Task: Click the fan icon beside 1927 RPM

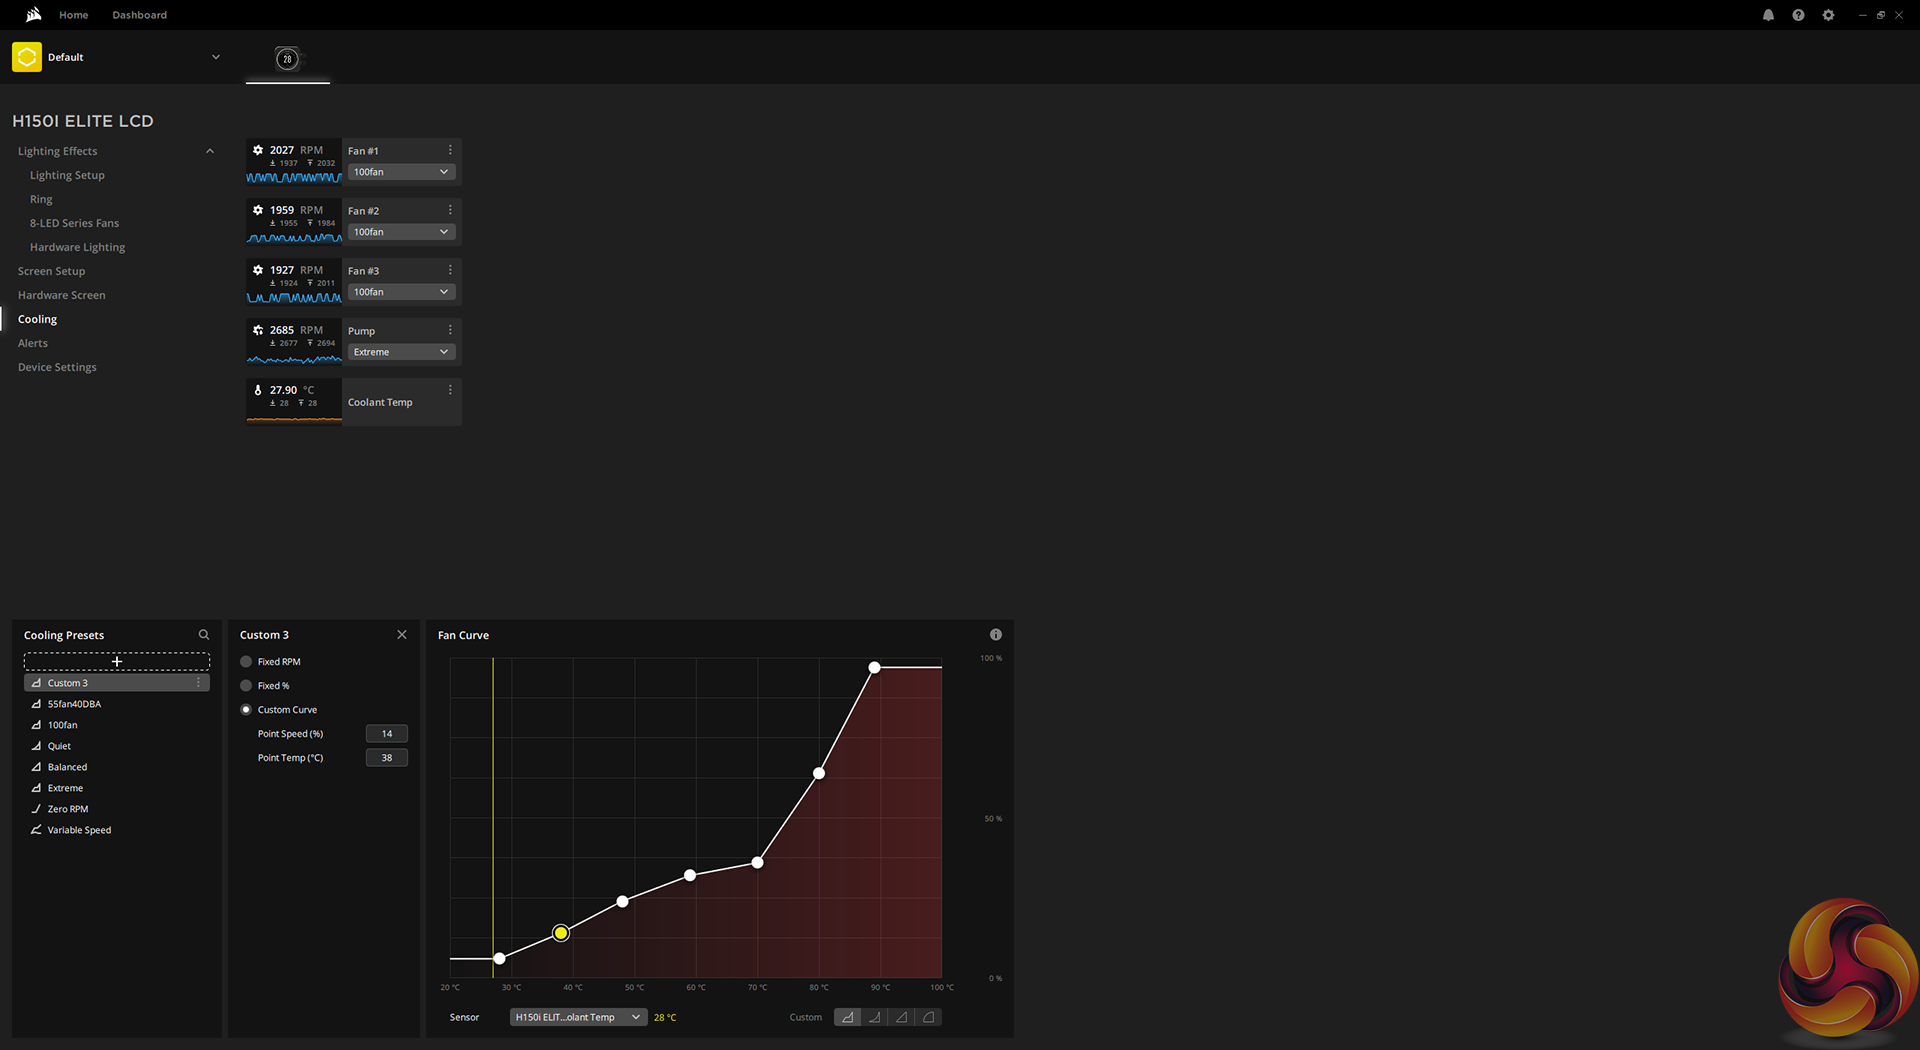Action: click(258, 270)
